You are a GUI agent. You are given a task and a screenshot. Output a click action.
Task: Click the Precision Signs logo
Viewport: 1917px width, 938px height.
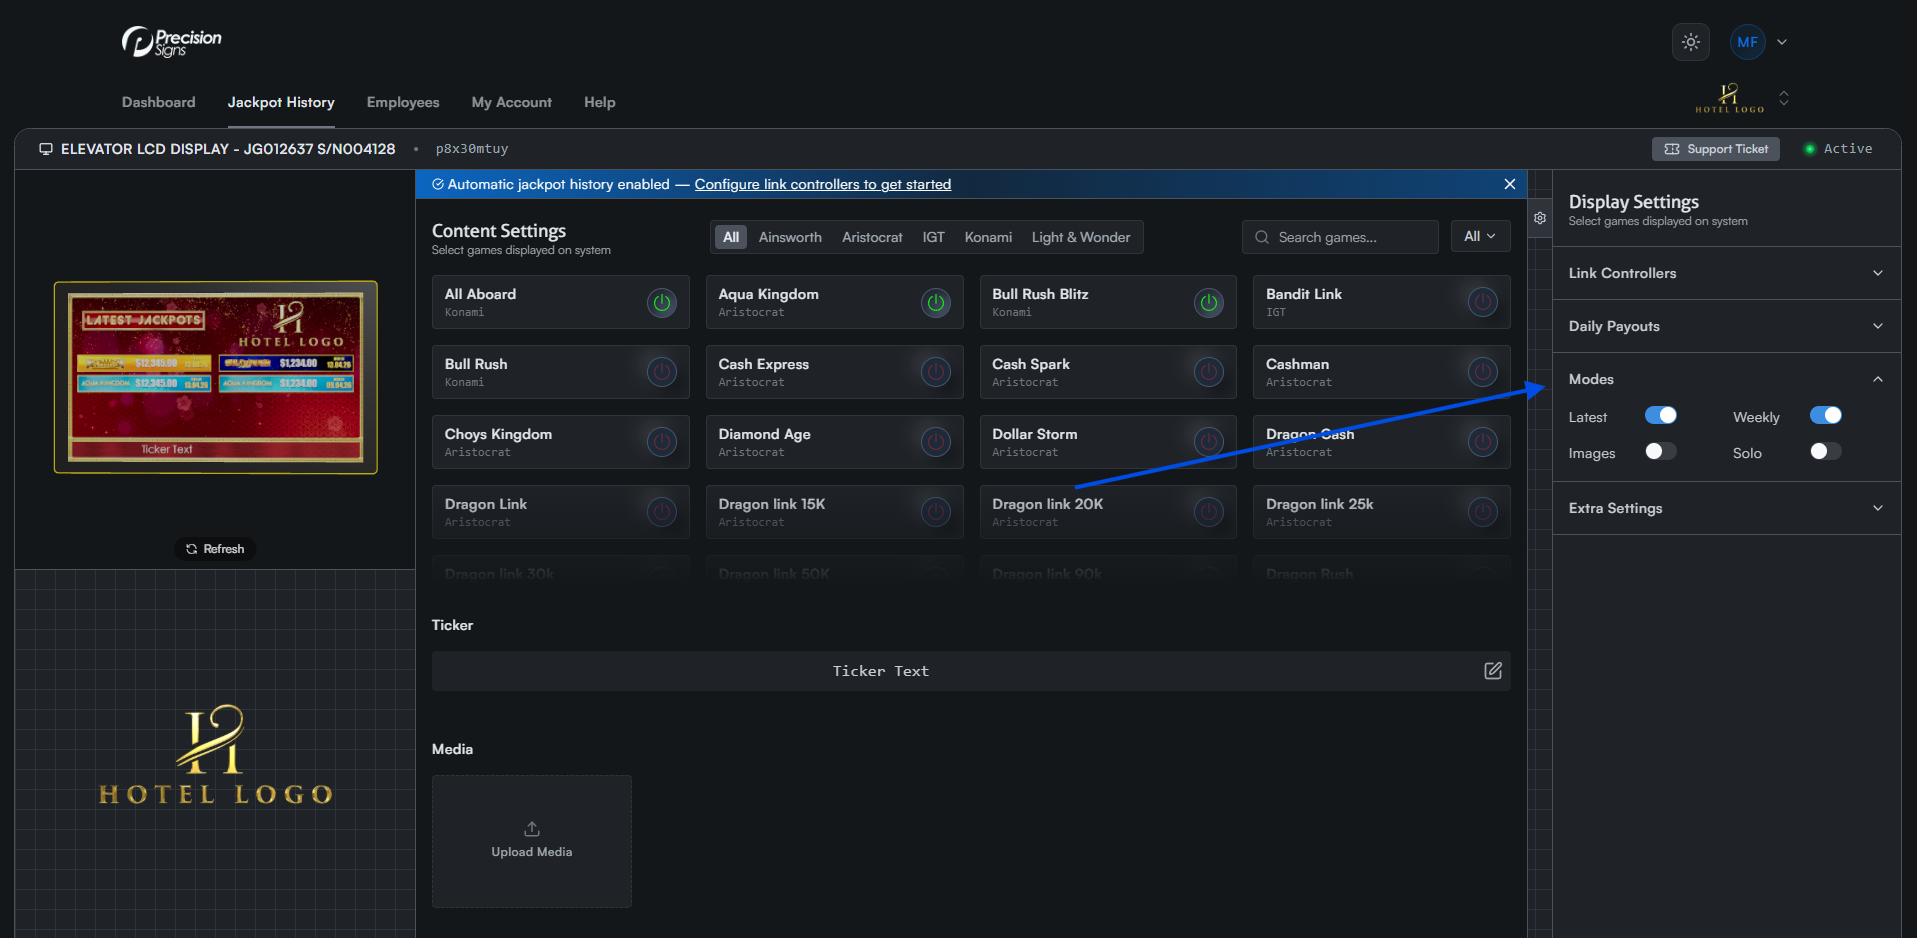[170, 41]
